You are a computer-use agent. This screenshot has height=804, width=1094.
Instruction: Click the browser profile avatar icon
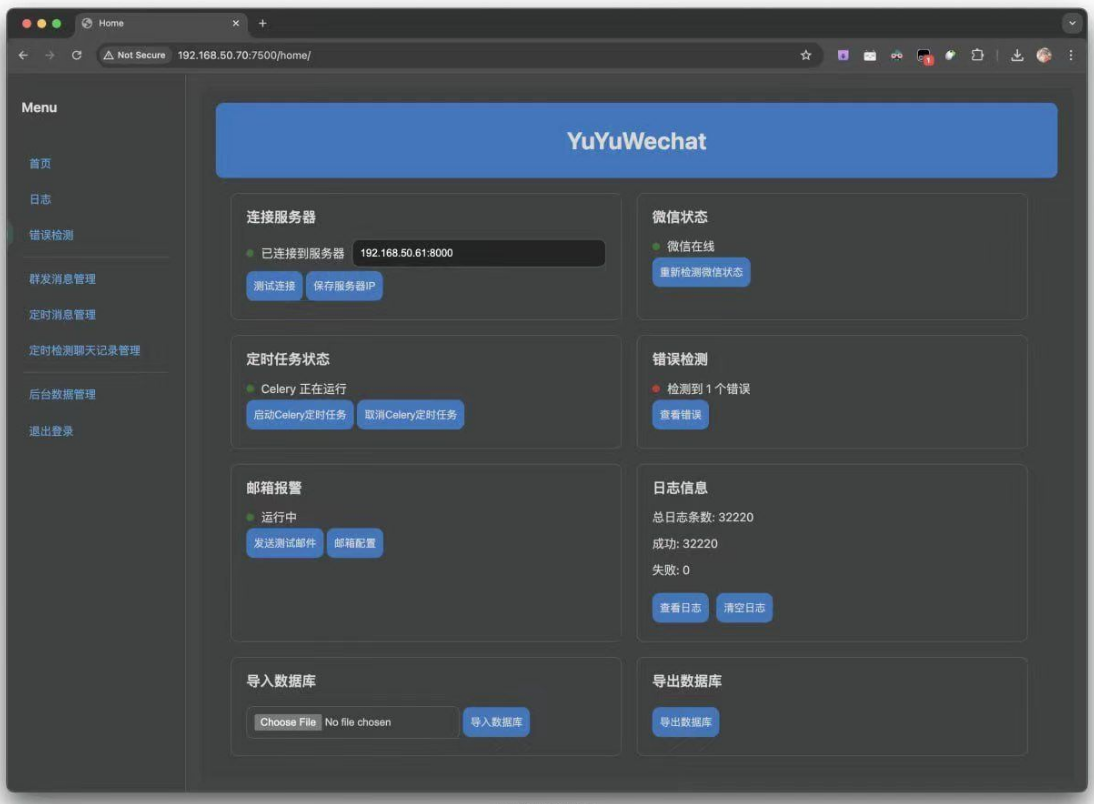coord(1045,55)
